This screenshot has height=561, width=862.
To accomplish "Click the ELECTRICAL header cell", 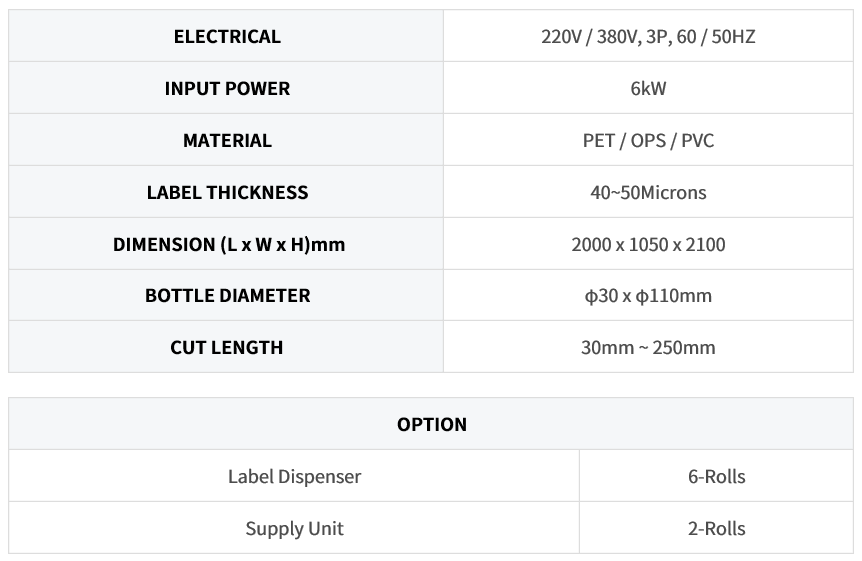I will pos(226,36).
